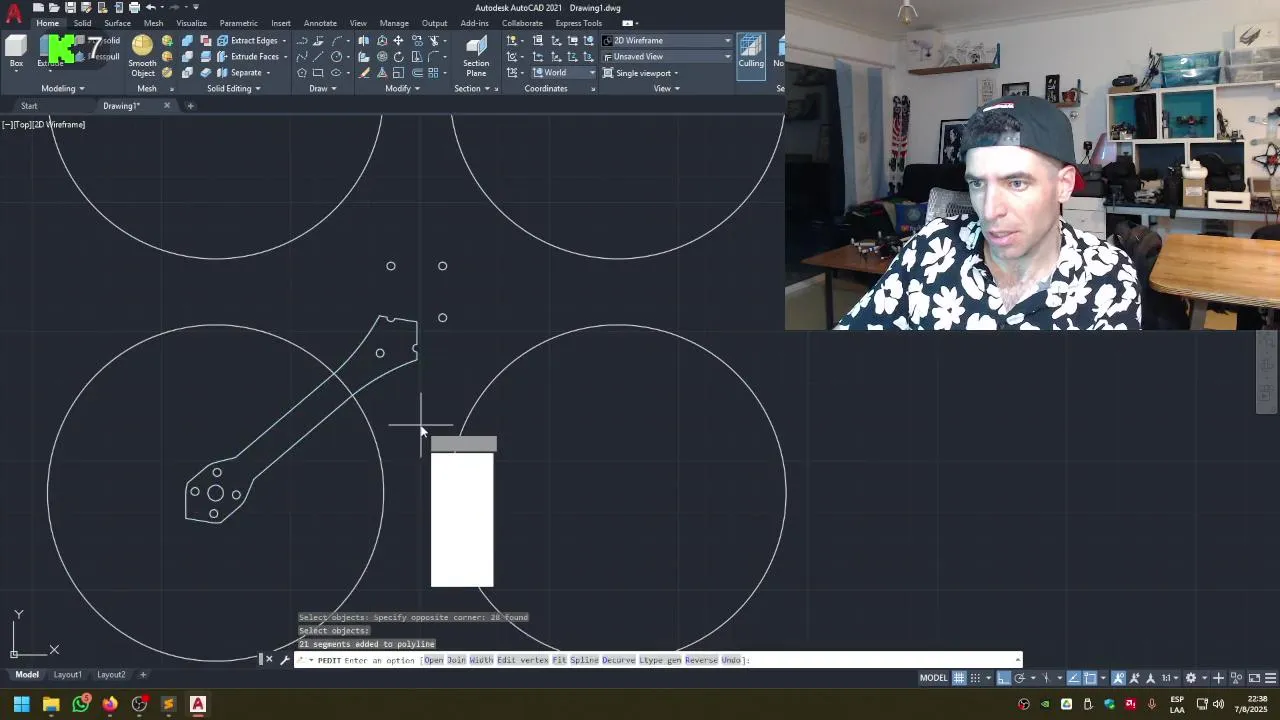Viewport: 1280px width, 720px height.
Task: Choose the Join option in PEDIT prompt
Action: 456,660
